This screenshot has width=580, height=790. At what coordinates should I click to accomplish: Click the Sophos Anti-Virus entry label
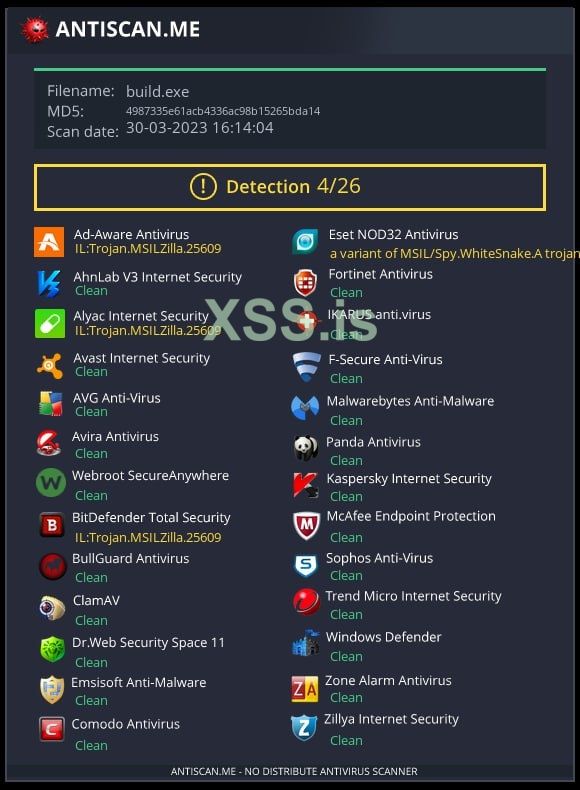point(379,558)
